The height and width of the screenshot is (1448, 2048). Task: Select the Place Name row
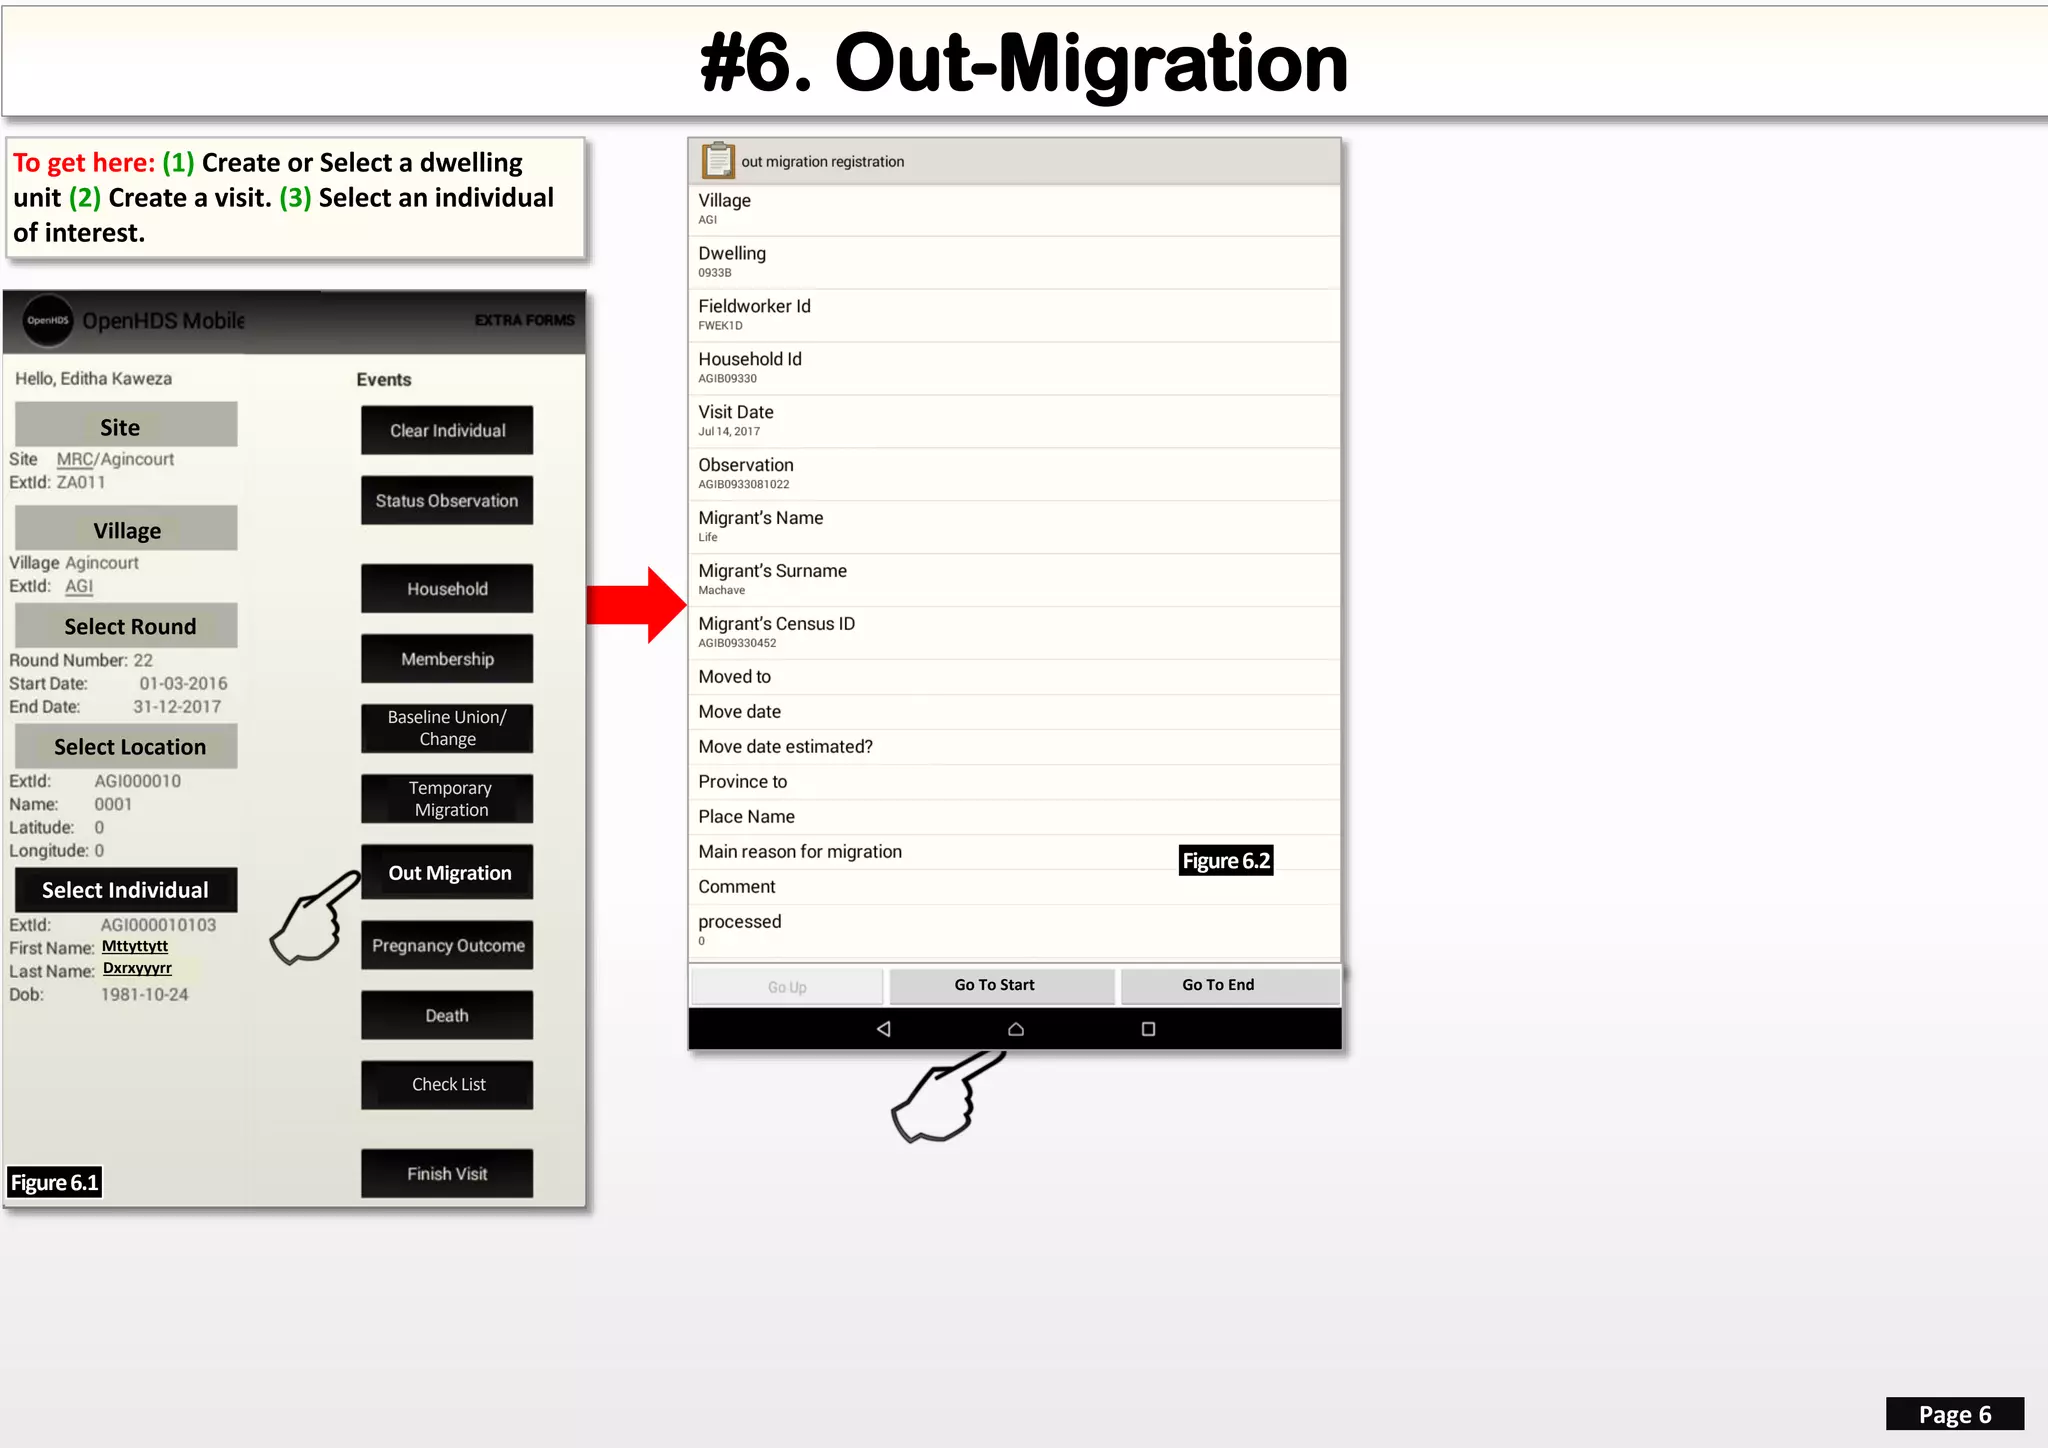pyautogui.click(x=1014, y=817)
